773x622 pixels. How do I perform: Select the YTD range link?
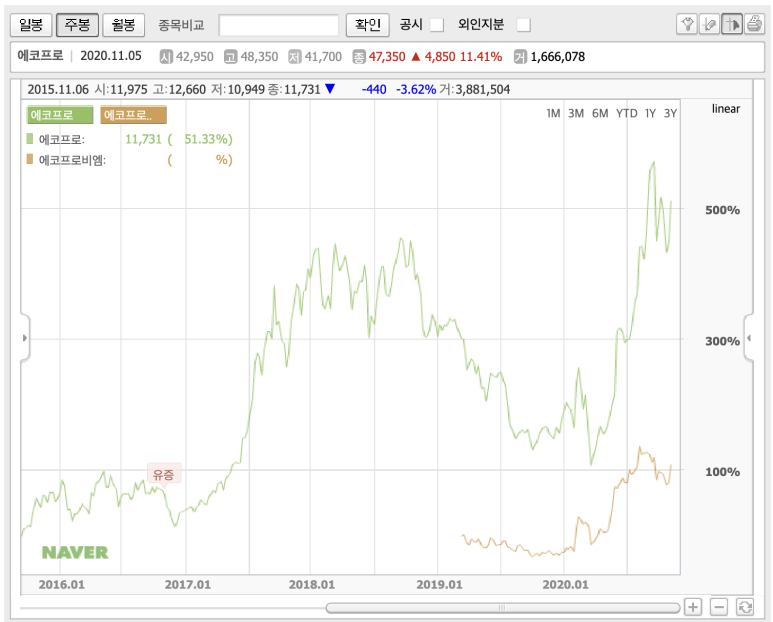tap(627, 113)
